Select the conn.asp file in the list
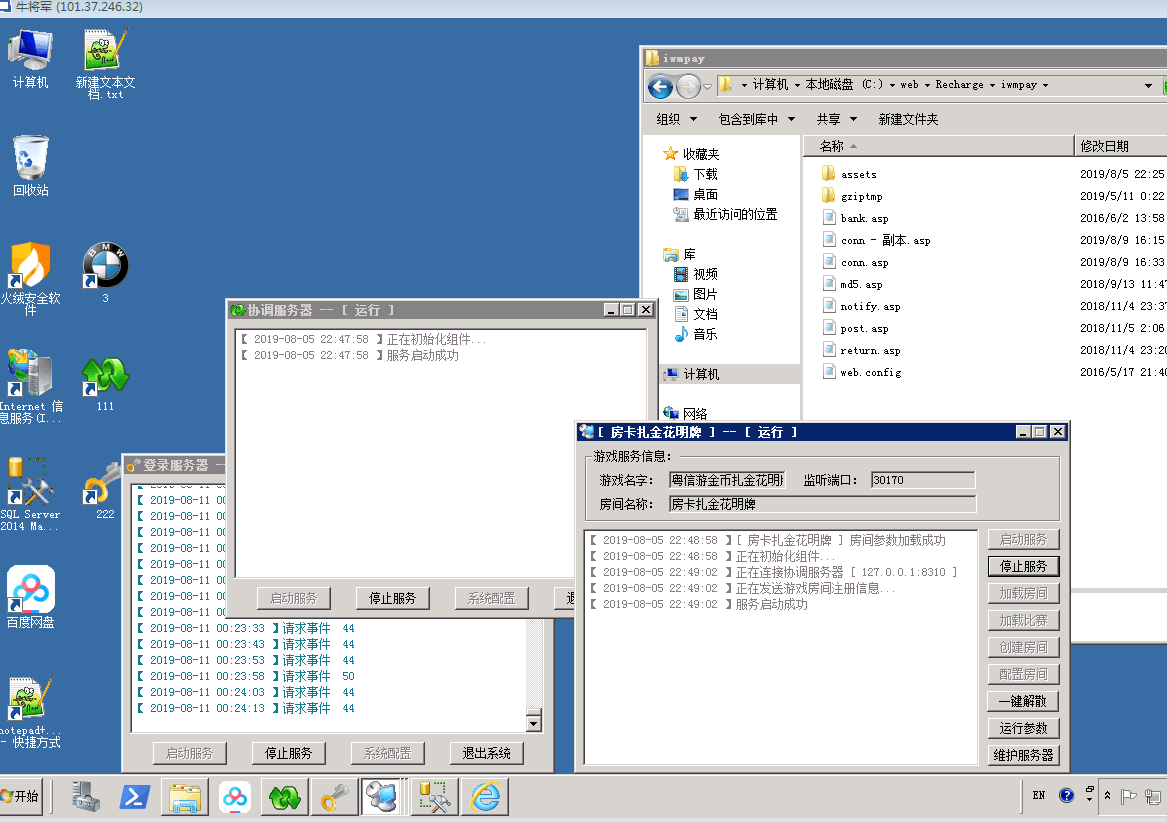This screenshot has height=822, width=1167. (x=864, y=263)
